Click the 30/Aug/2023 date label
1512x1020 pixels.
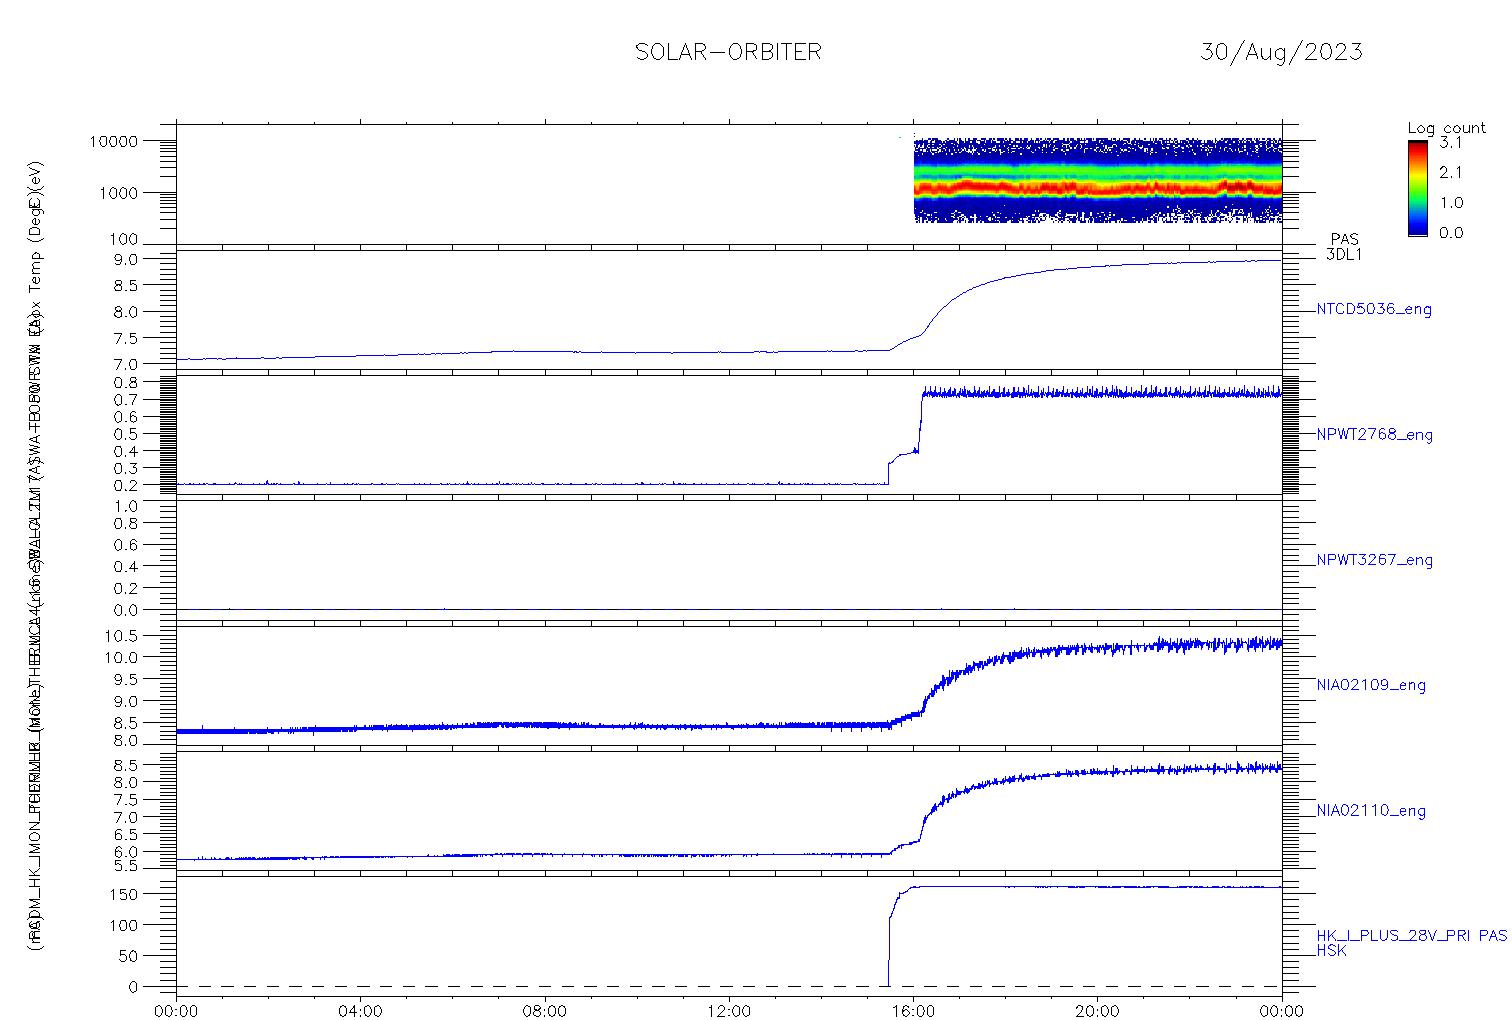coord(1281,52)
